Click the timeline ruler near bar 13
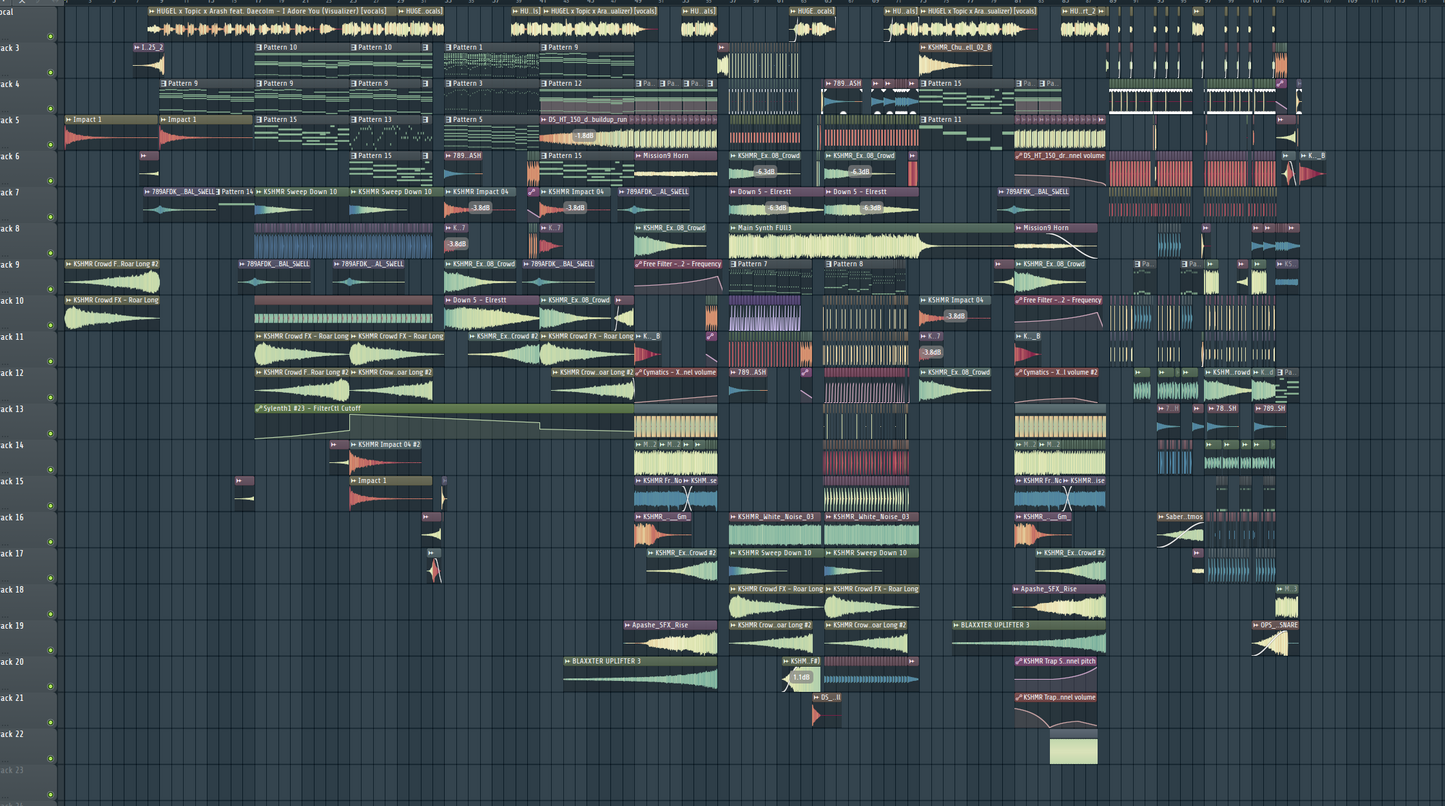1445x806 pixels. (210, 3)
